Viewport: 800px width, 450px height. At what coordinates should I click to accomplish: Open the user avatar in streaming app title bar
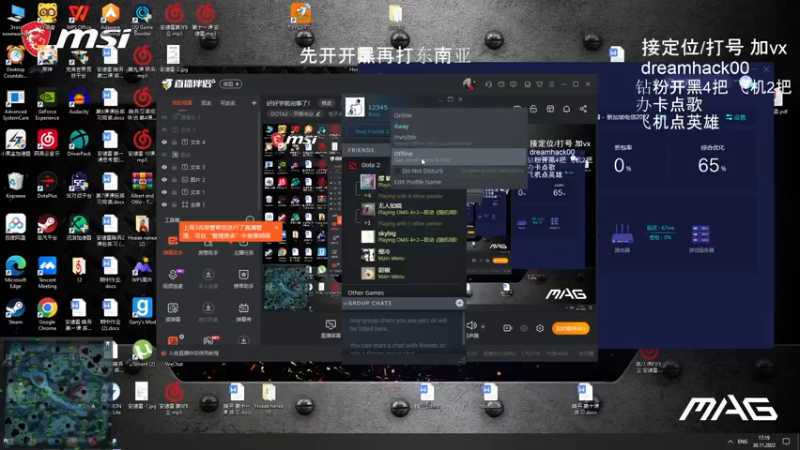click(468, 84)
